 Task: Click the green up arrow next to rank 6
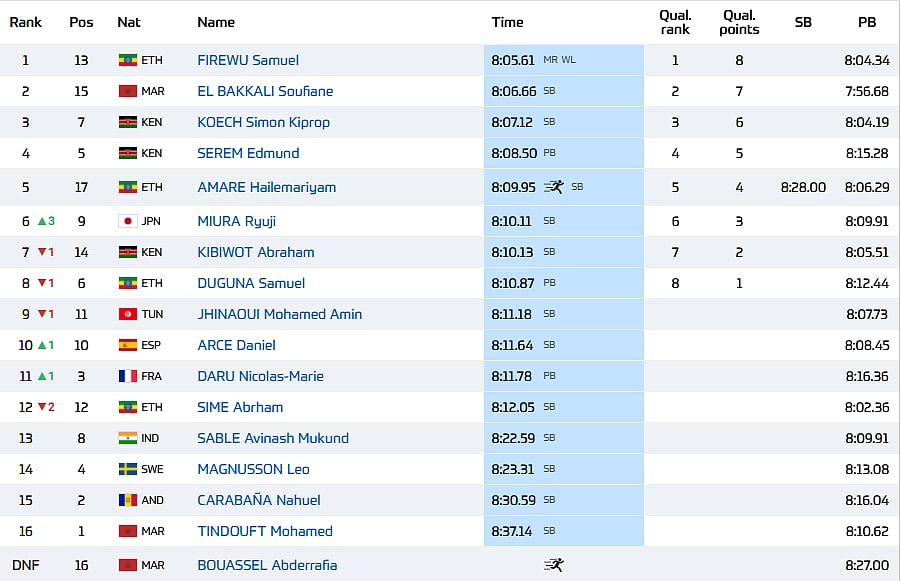coord(41,221)
